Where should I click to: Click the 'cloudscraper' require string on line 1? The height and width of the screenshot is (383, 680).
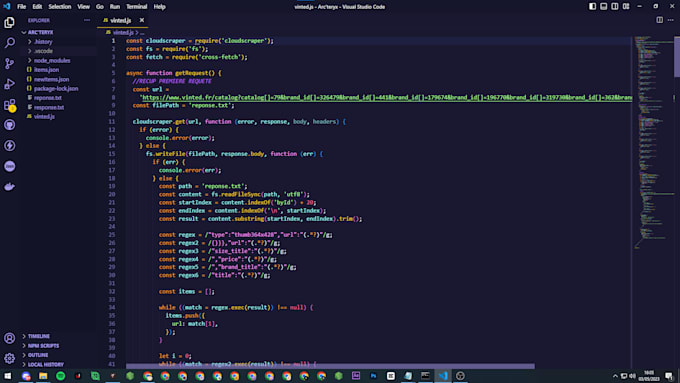point(245,41)
